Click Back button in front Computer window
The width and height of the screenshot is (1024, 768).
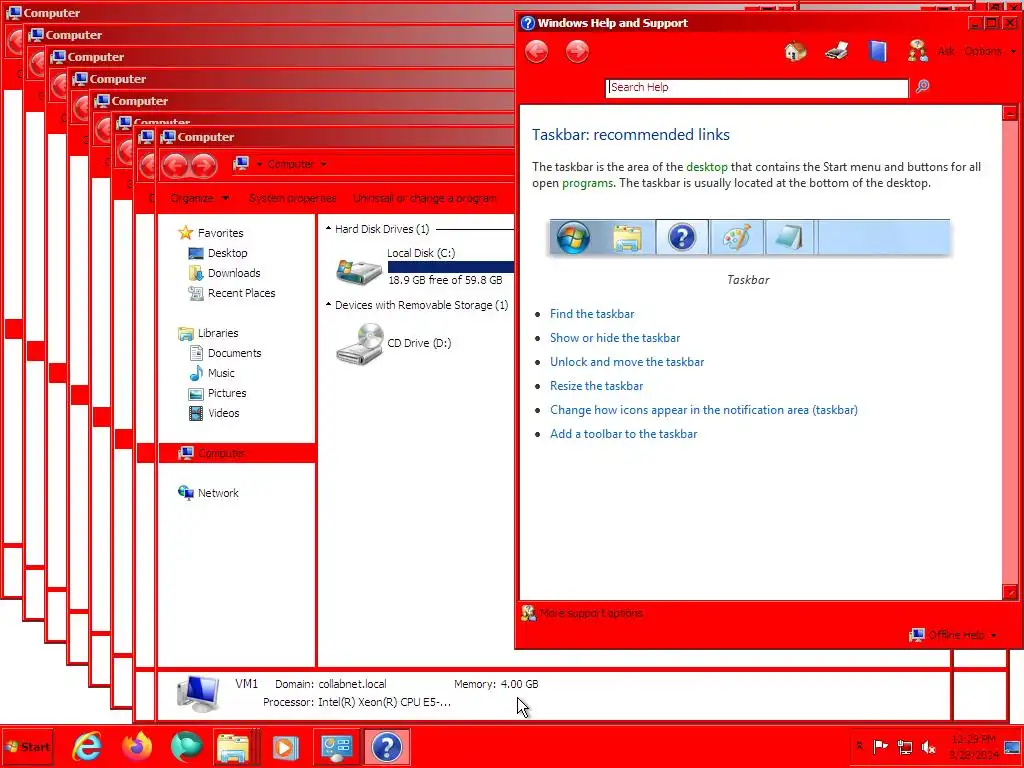click(175, 165)
